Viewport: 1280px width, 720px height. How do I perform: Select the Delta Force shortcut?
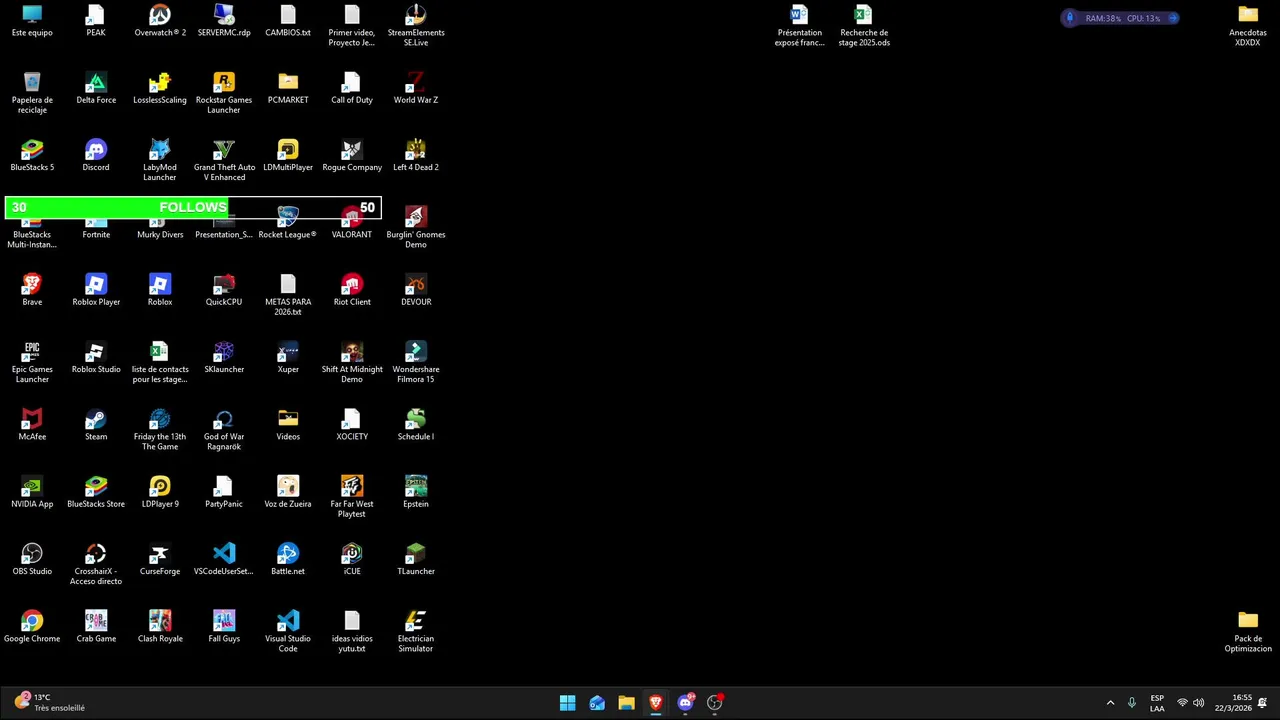point(96,89)
